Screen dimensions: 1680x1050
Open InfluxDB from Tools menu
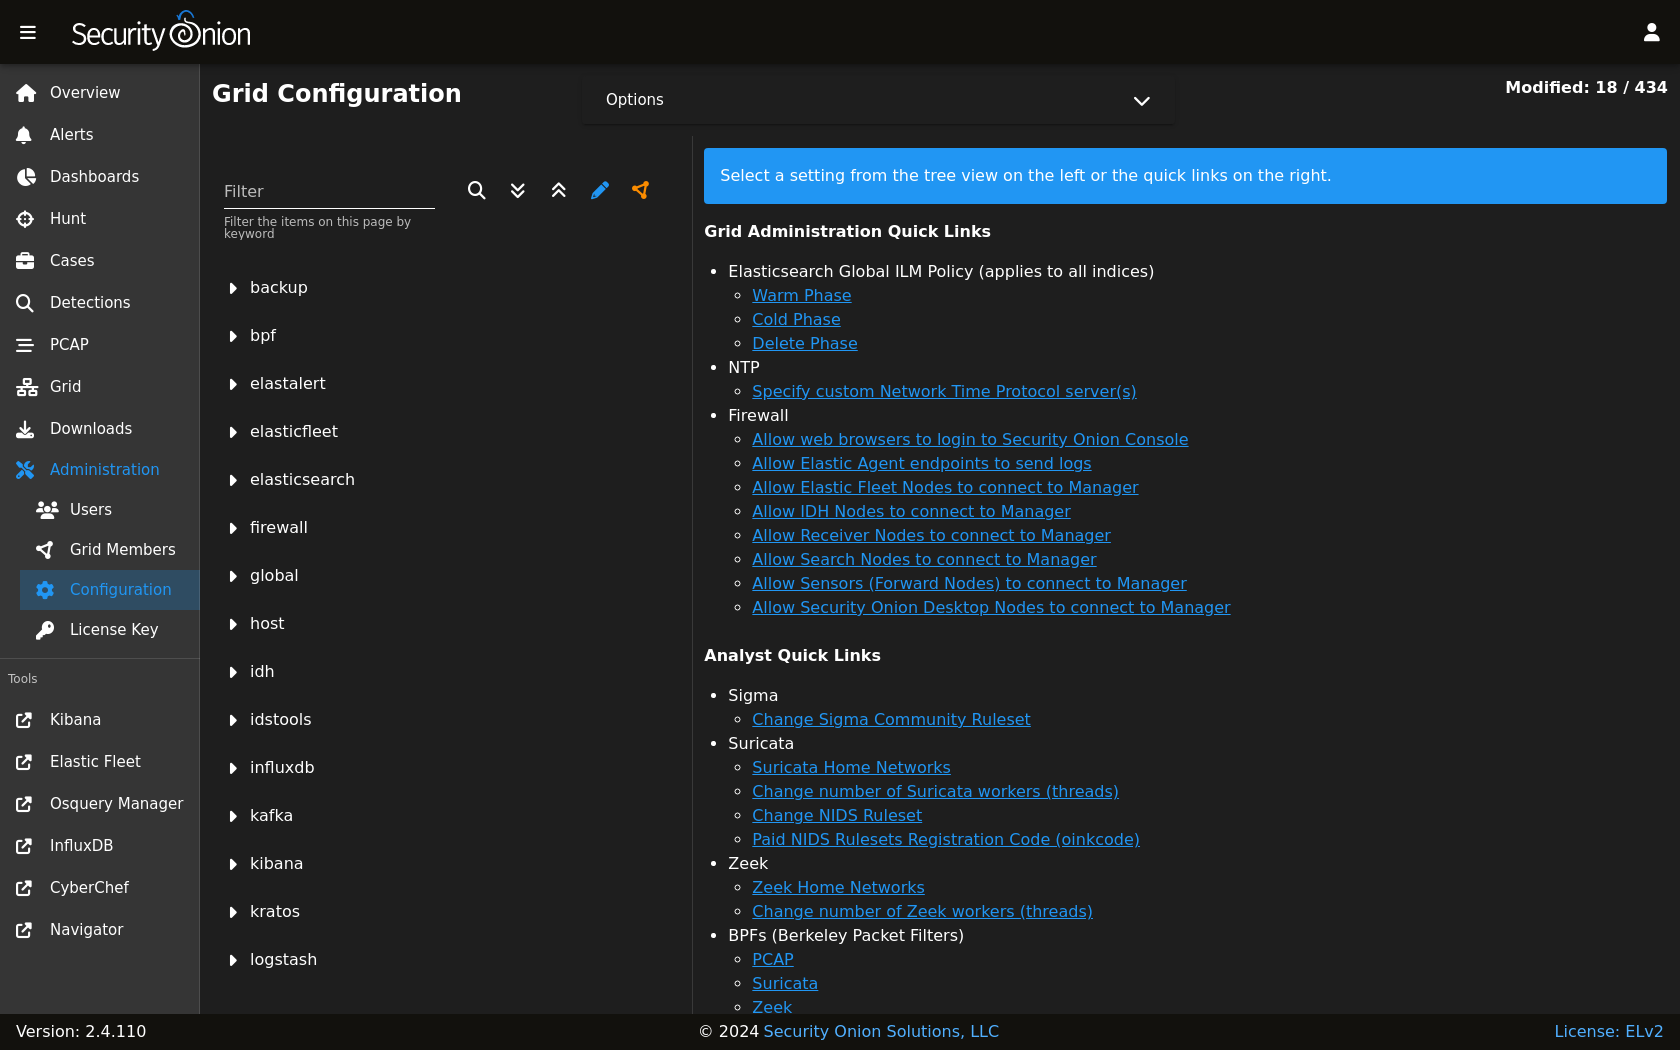[x=100, y=846]
